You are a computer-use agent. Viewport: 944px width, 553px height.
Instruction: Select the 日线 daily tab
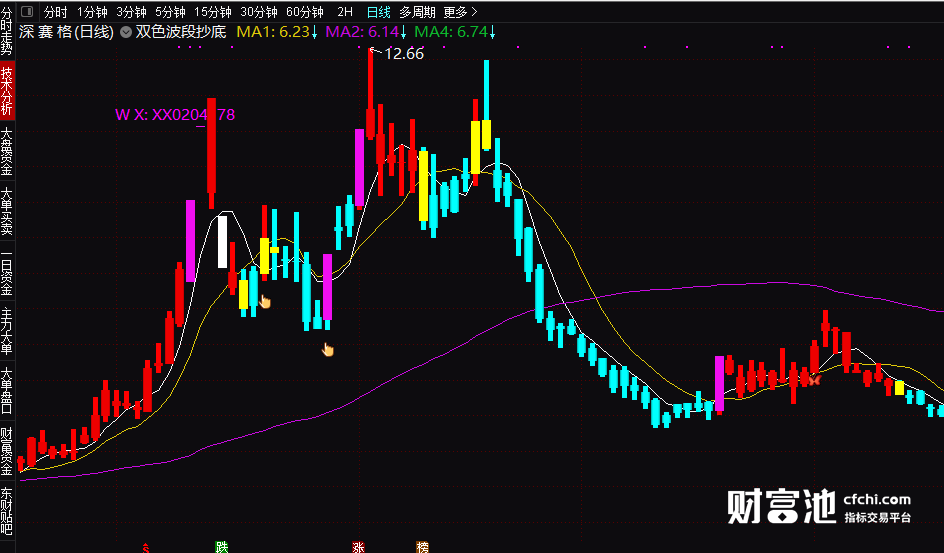coord(379,12)
